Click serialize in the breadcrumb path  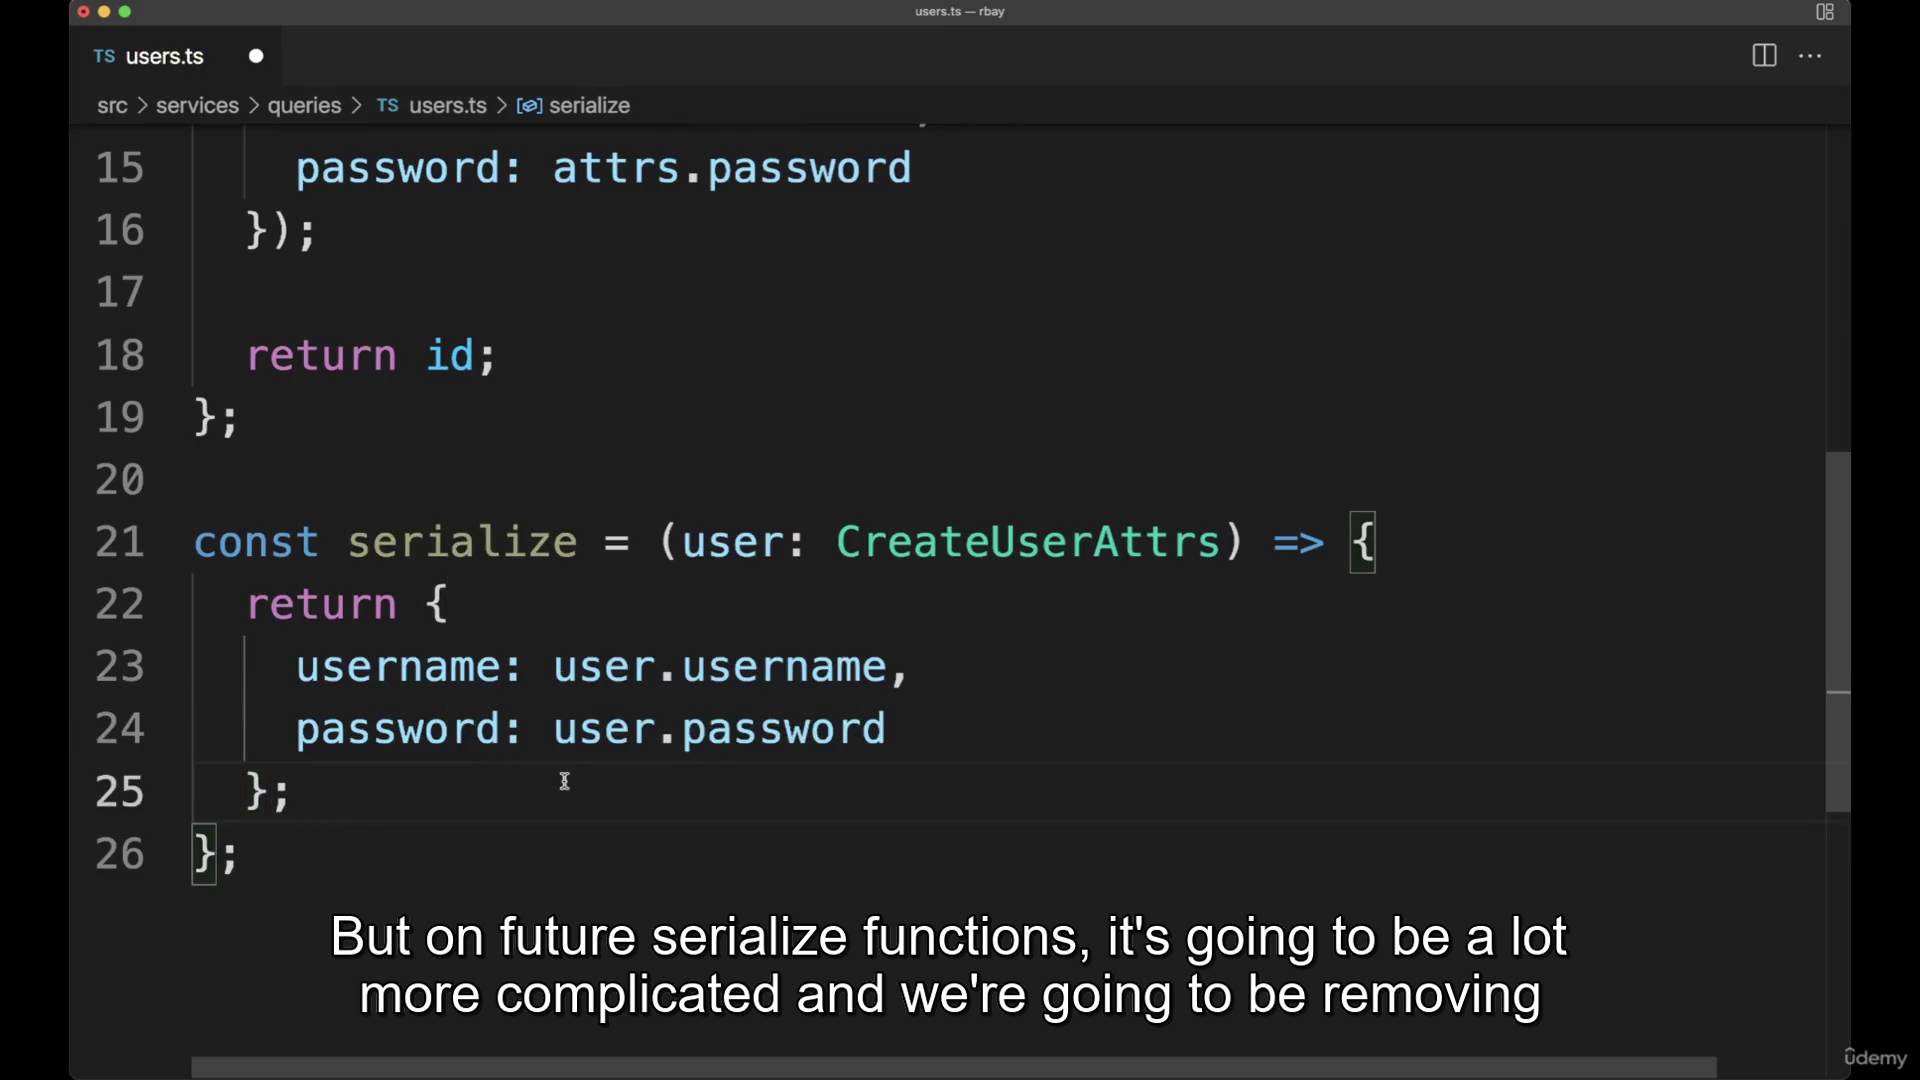(x=589, y=106)
